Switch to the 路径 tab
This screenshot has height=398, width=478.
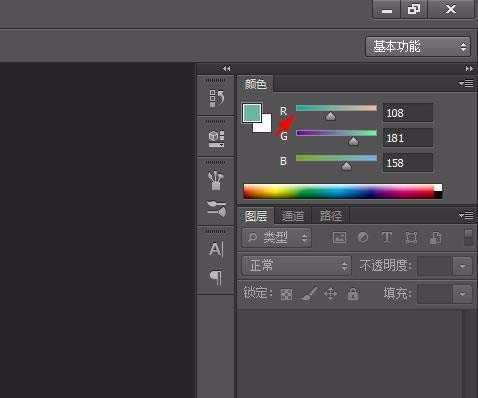(331, 216)
